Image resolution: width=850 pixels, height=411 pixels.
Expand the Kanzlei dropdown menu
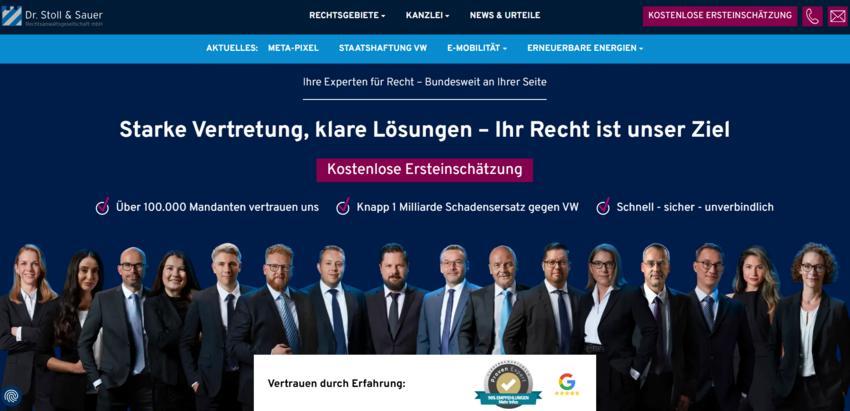coord(427,16)
